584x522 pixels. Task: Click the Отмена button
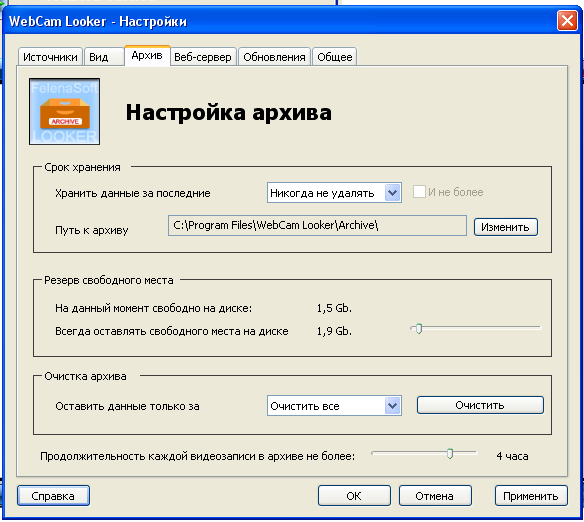tap(435, 496)
